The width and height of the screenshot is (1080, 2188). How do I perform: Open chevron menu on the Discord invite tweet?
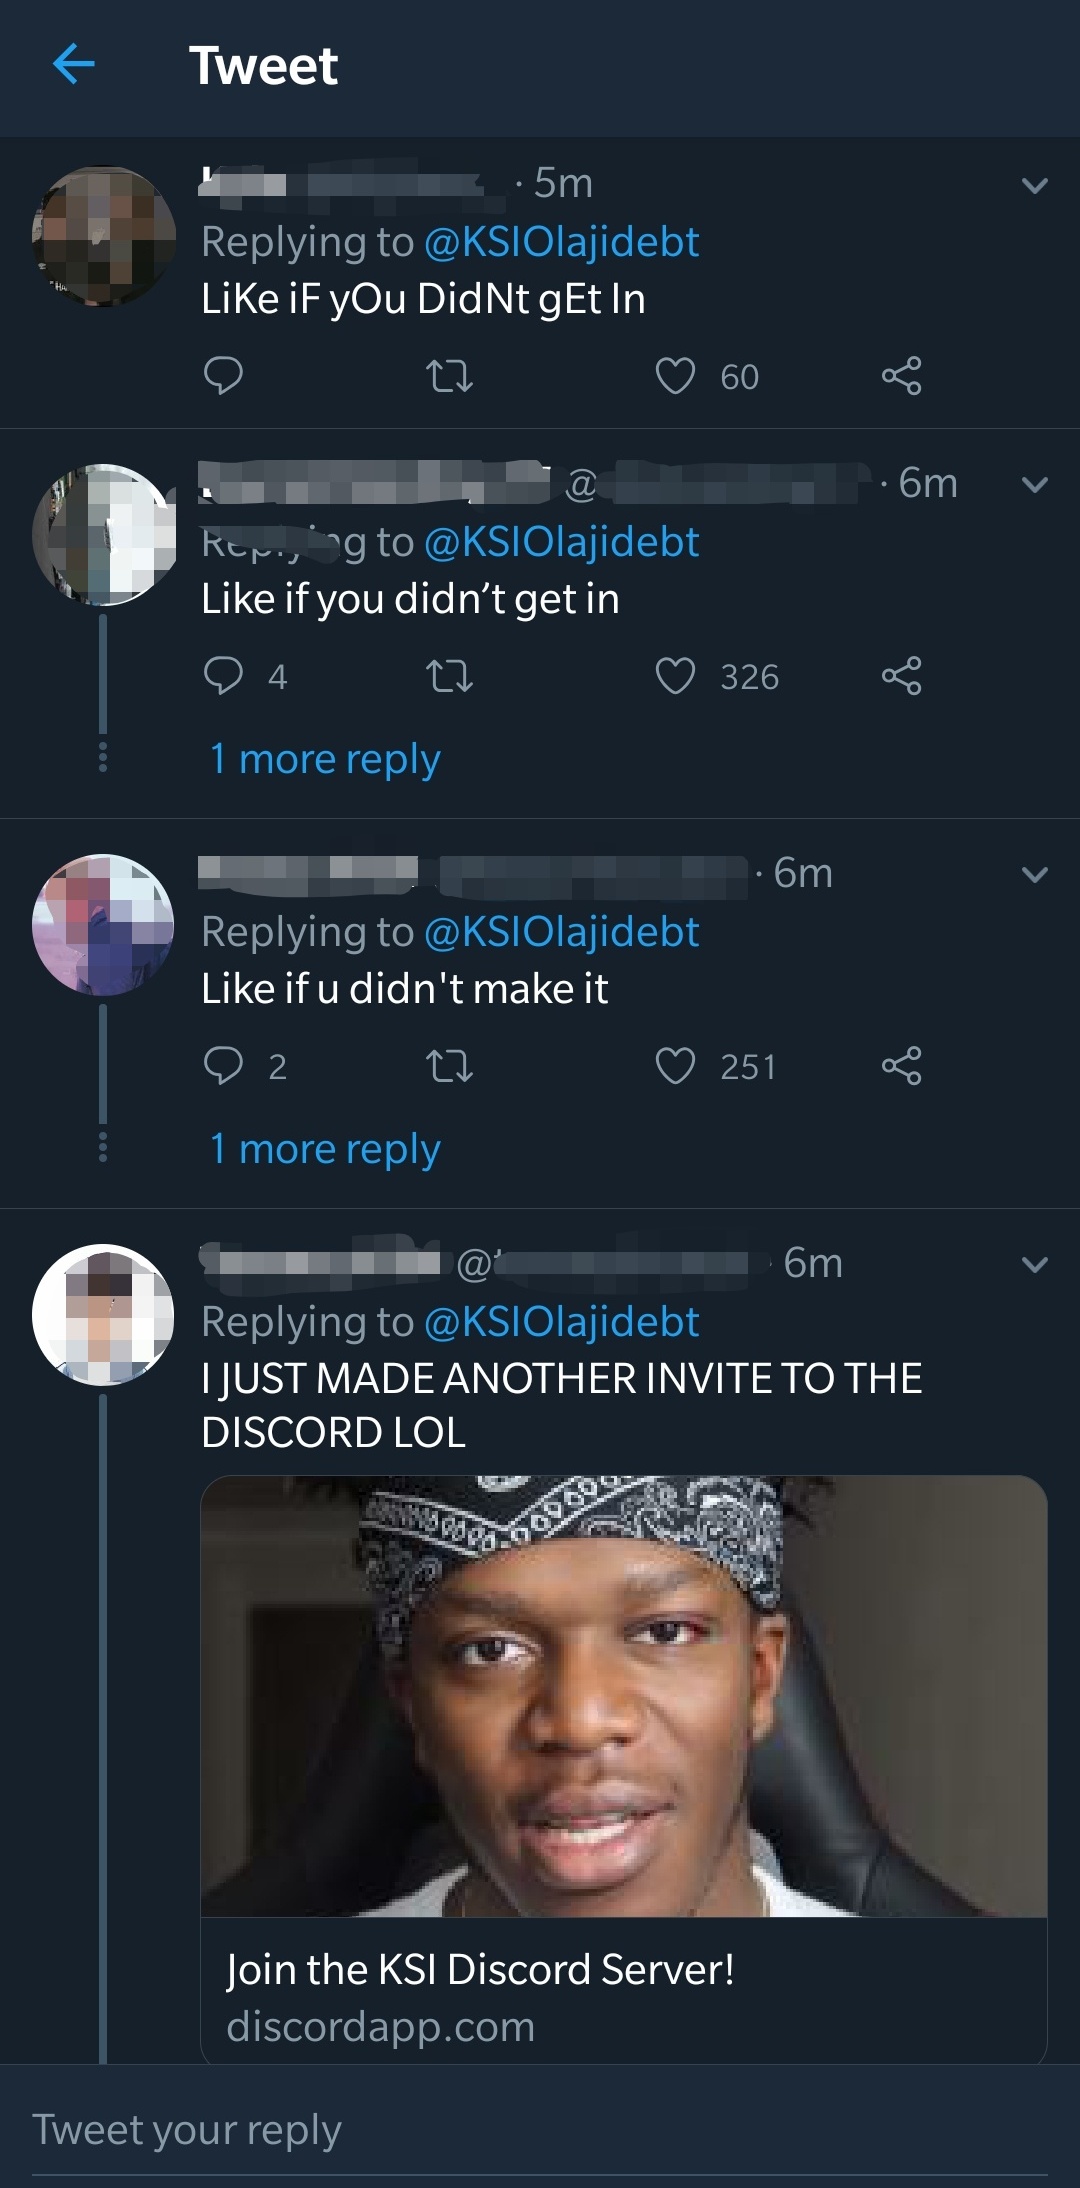pyautogui.click(x=1035, y=1265)
